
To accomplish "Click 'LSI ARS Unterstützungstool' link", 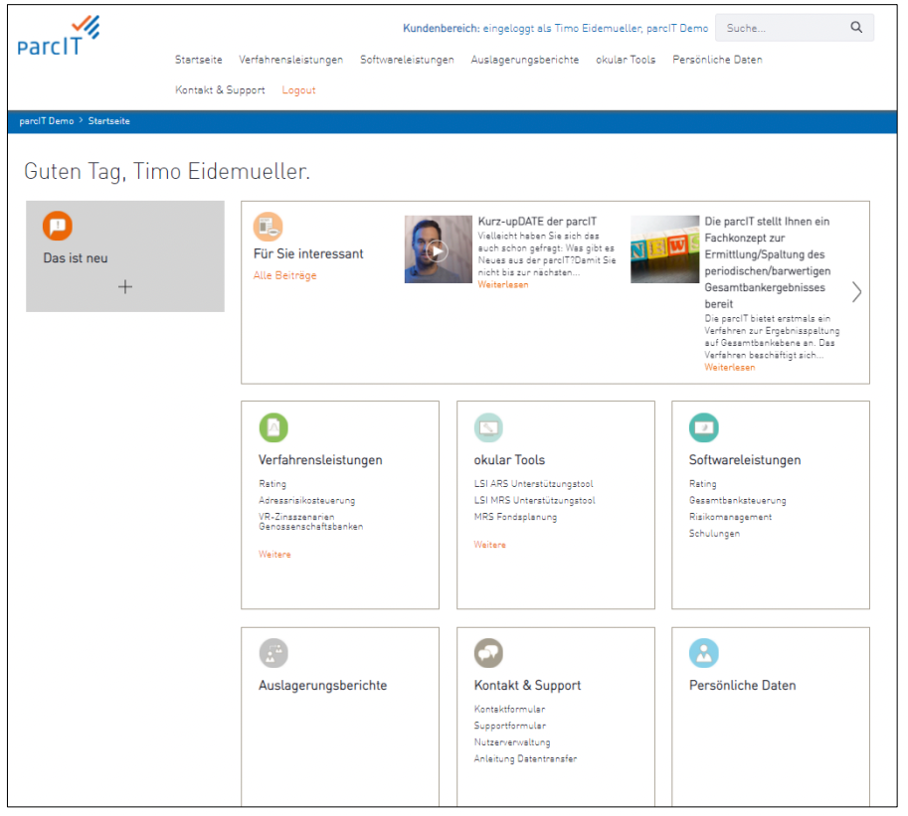I will coord(533,484).
